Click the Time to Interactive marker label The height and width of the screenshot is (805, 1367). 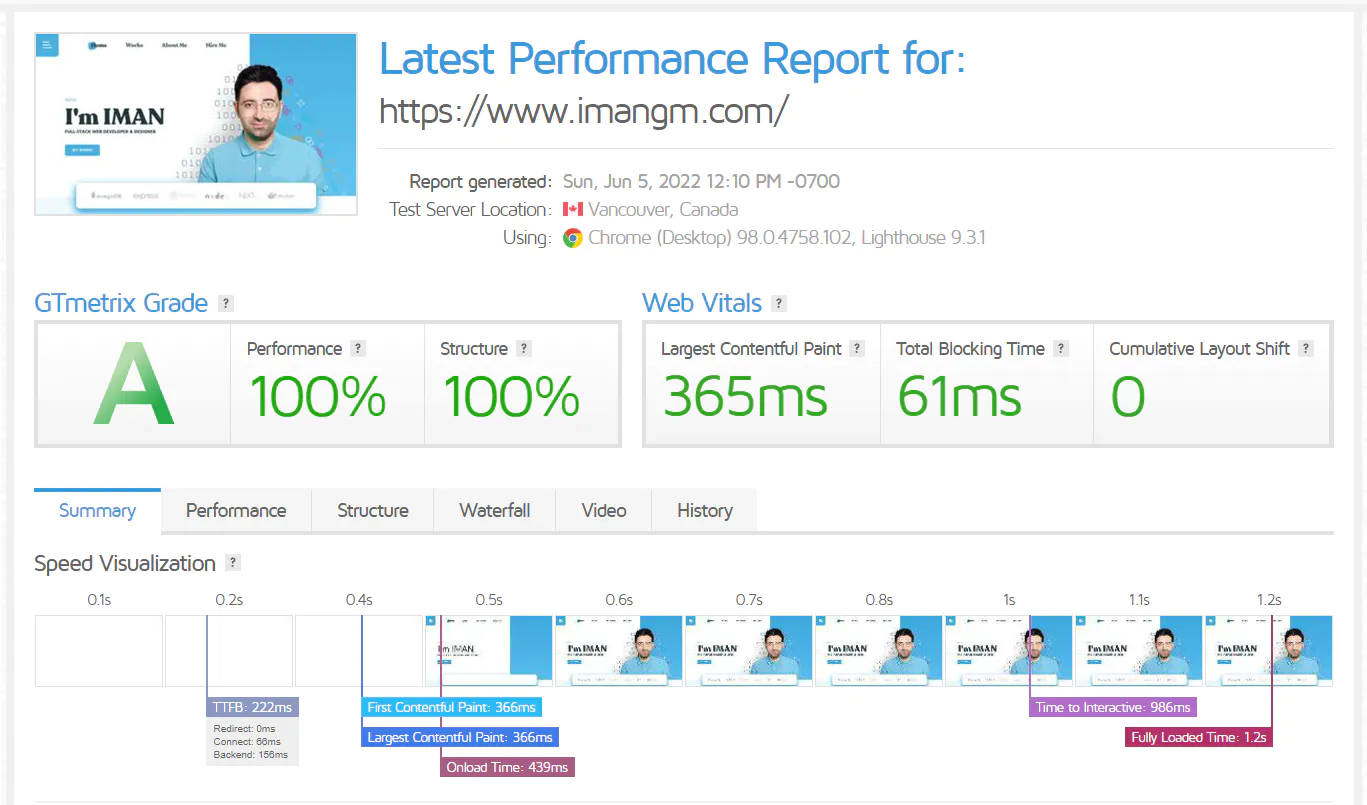(1112, 708)
